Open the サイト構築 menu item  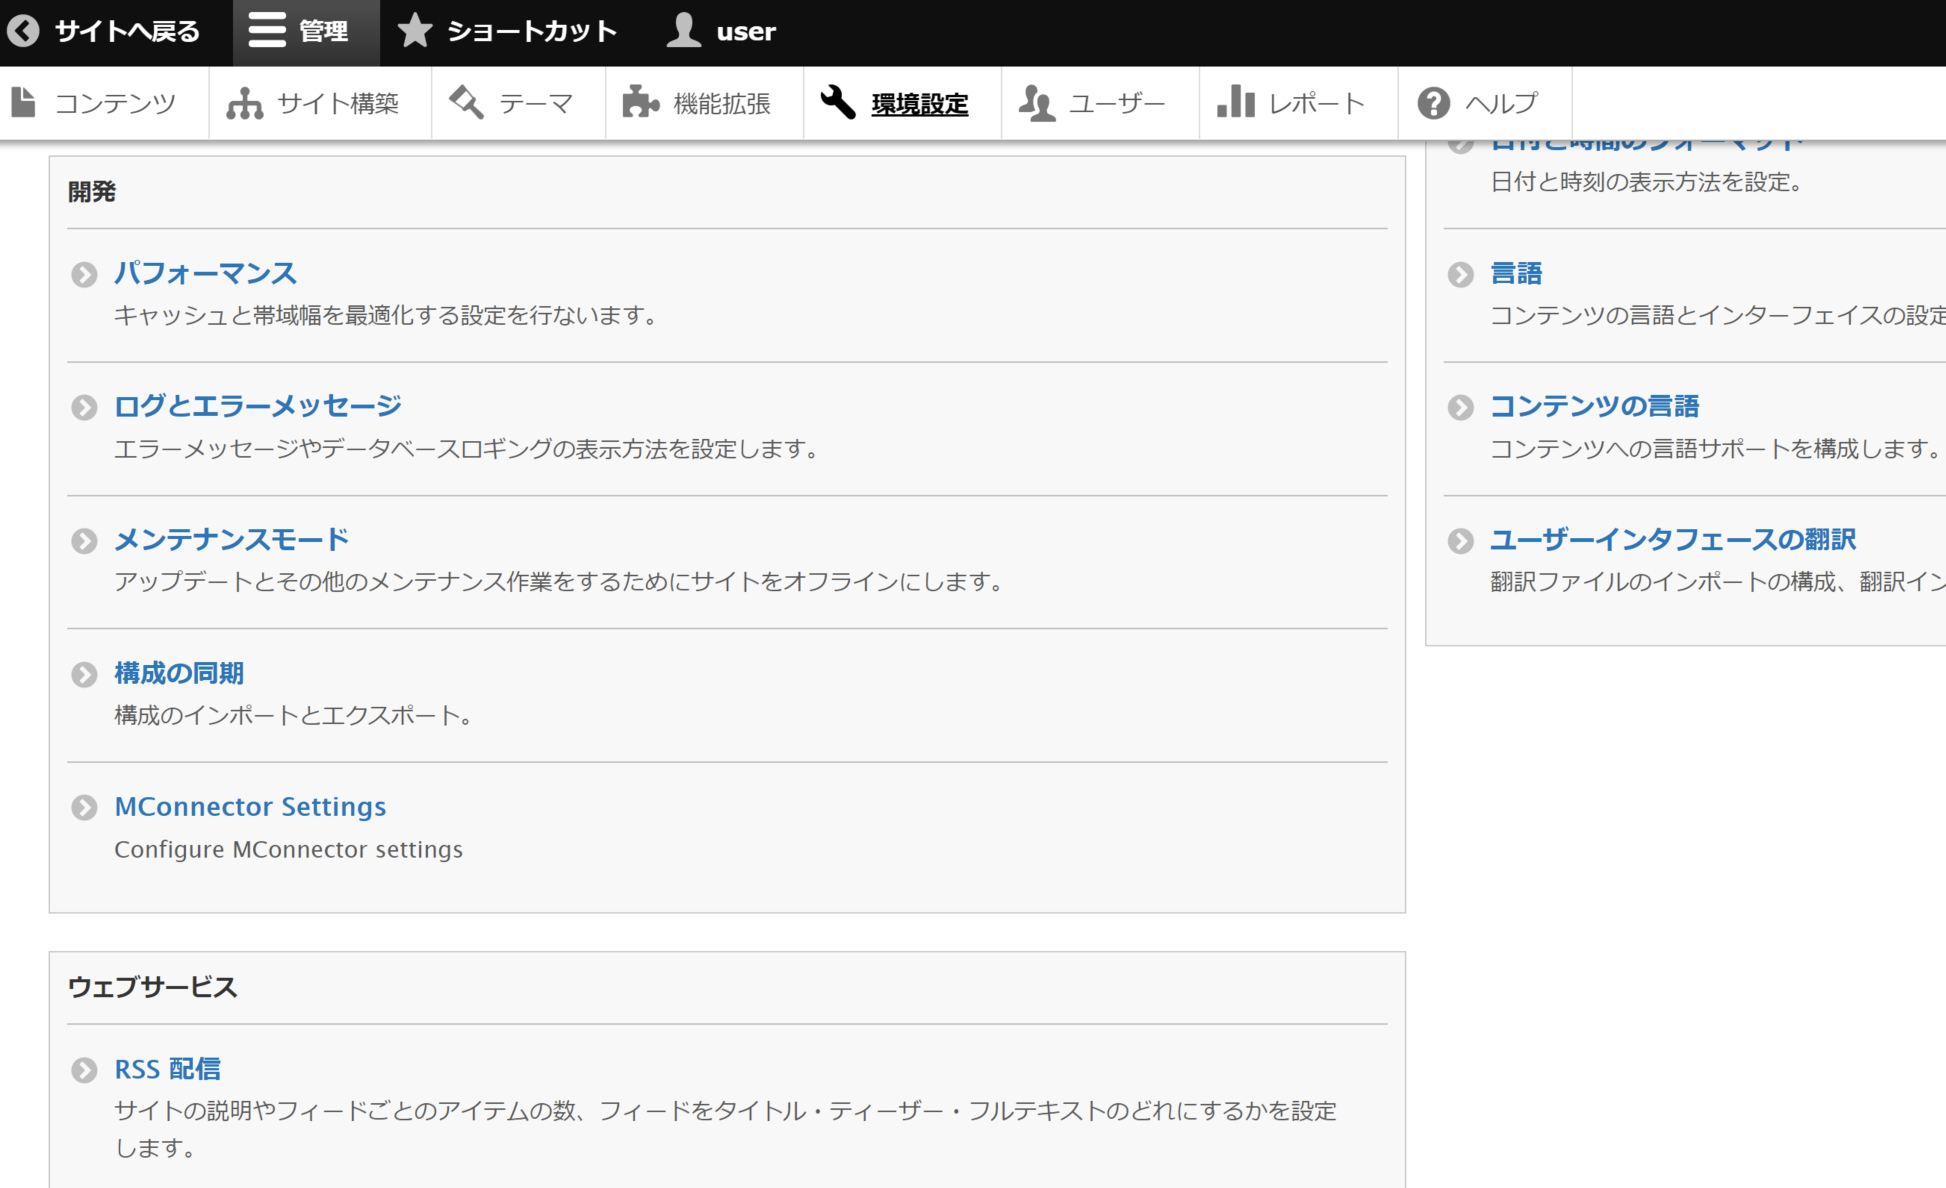pos(320,103)
